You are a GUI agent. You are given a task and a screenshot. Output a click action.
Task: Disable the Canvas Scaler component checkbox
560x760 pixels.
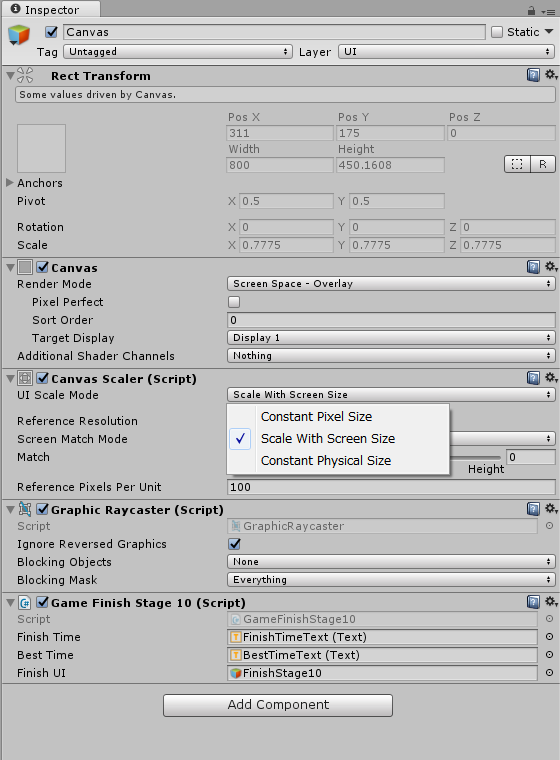click(43, 378)
